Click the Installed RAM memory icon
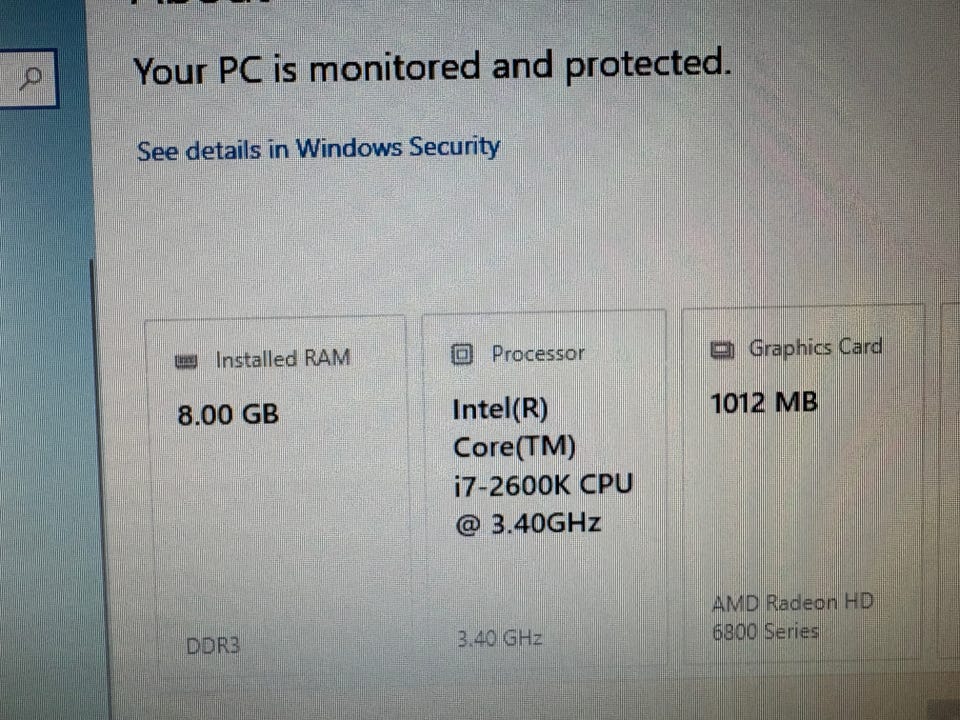The height and width of the screenshot is (720, 960). pos(187,360)
